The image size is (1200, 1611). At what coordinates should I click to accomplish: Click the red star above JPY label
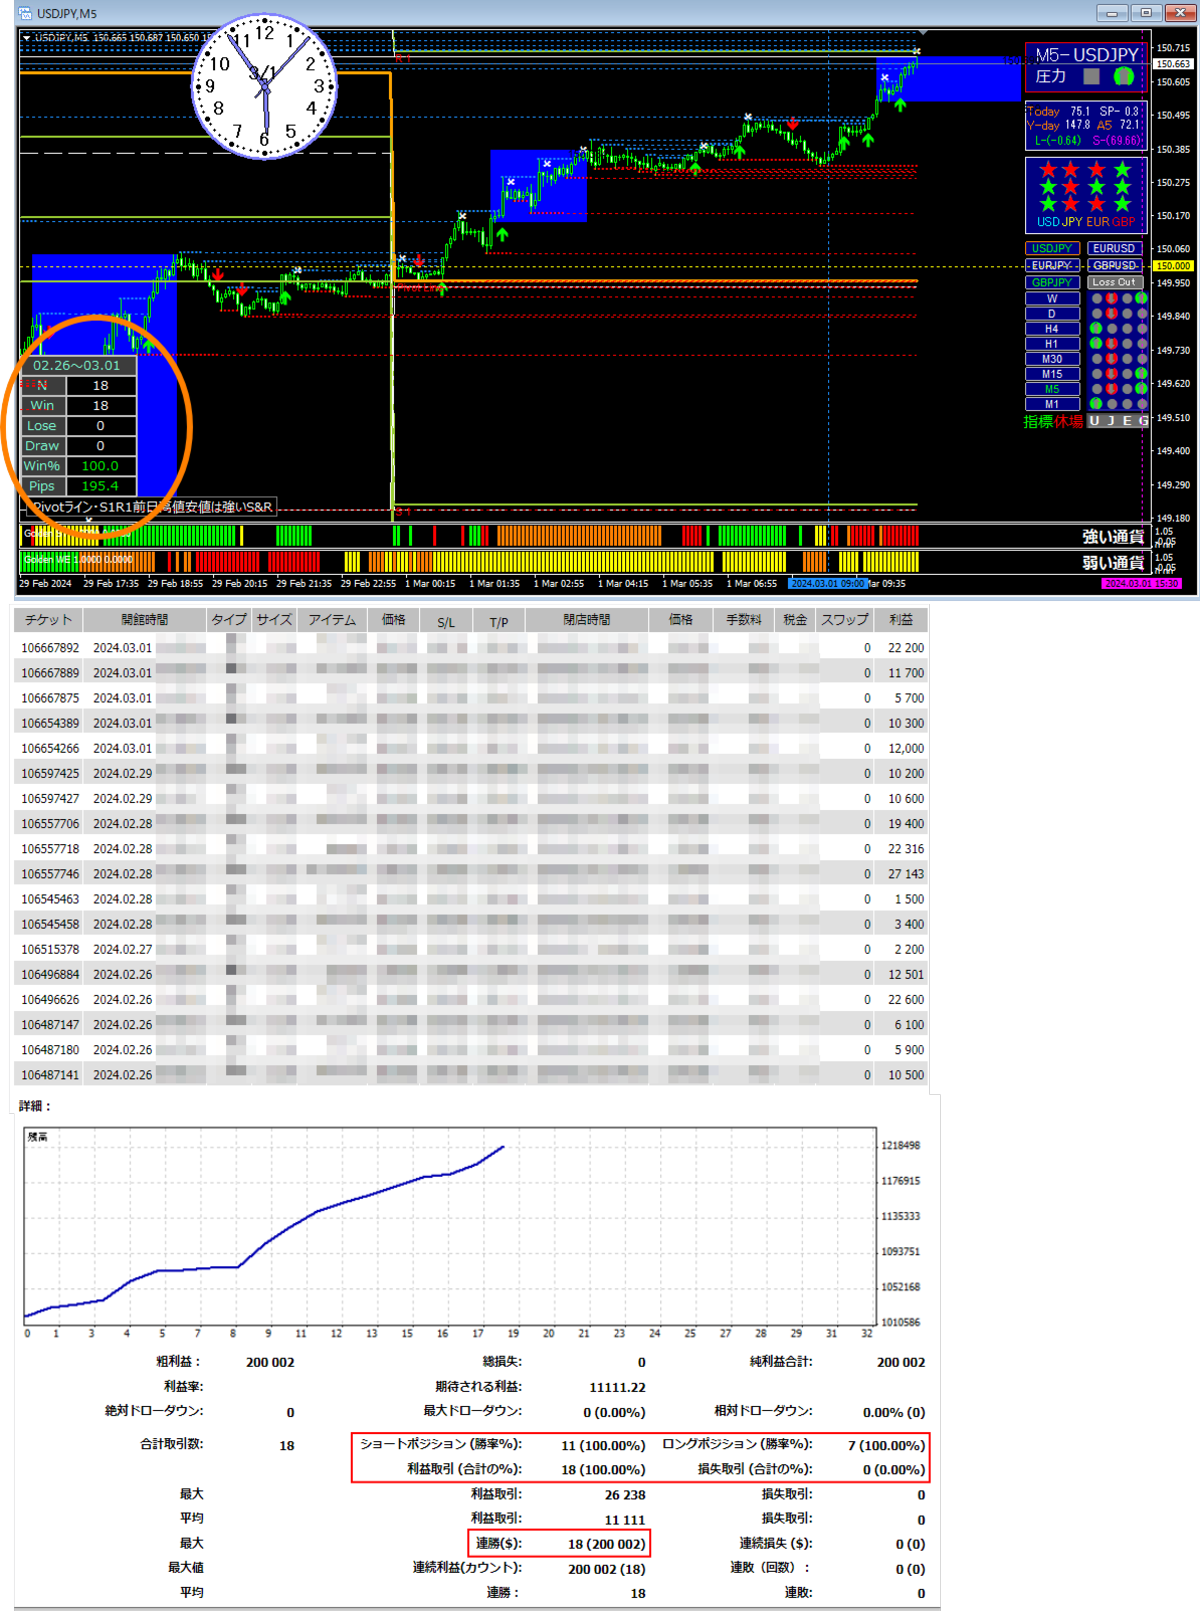[1071, 204]
